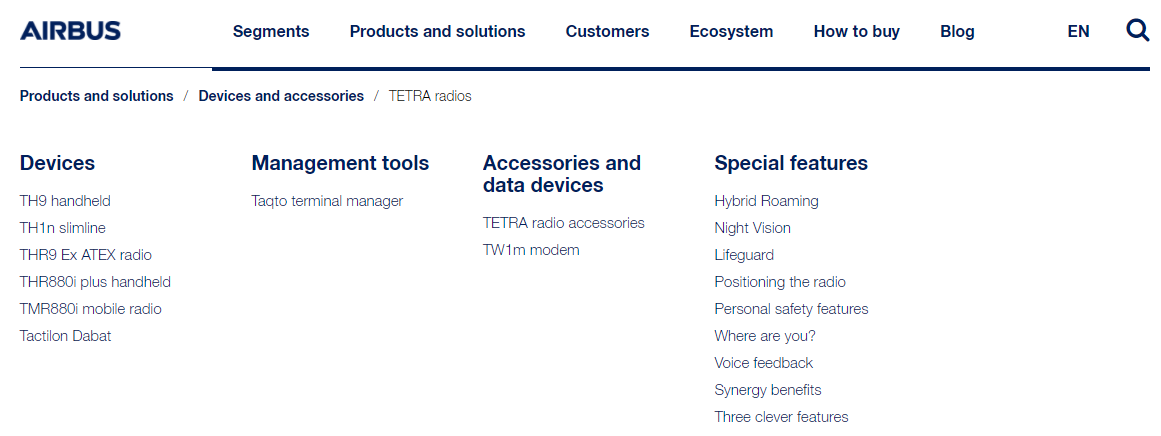Open the Ecosystem menu
Image resolution: width=1161 pixels, height=436 pixels.
coord(732,32)
